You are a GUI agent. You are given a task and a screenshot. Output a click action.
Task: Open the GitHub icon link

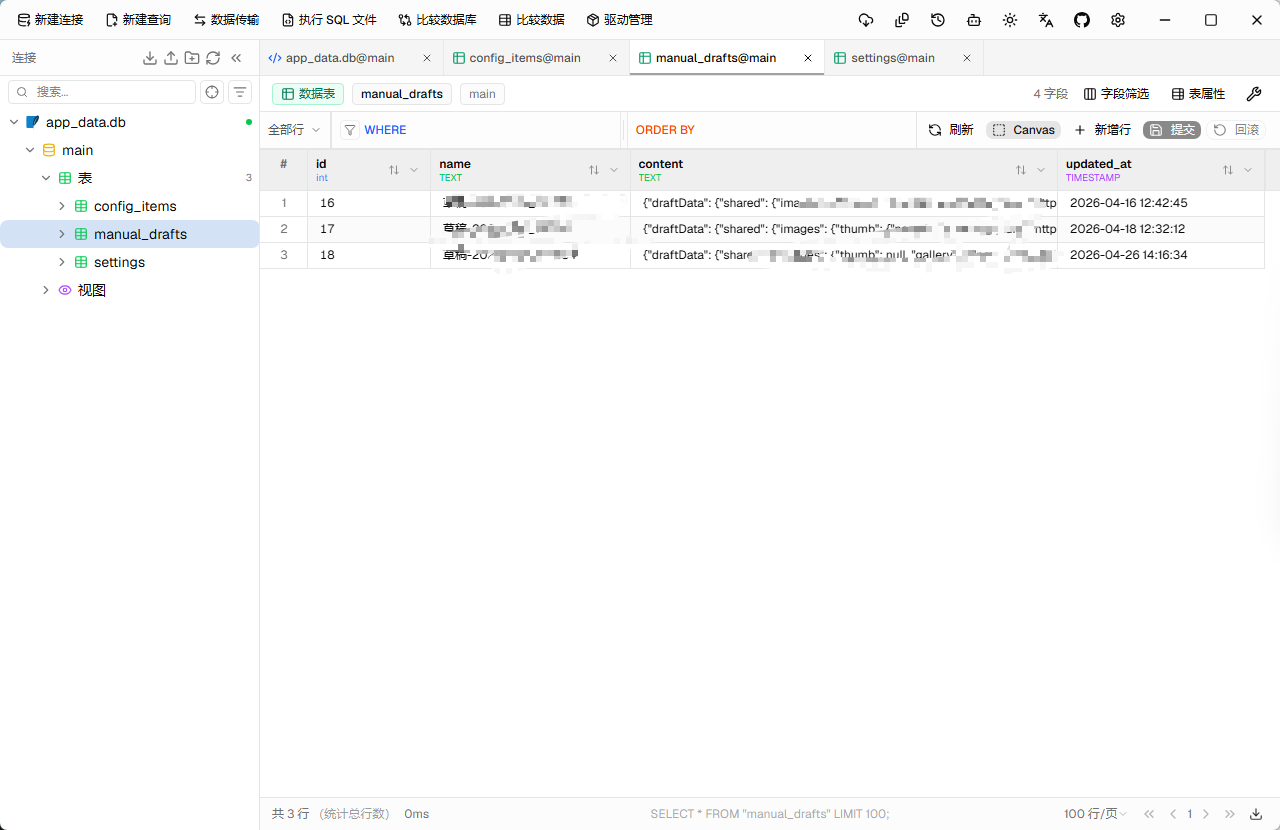[1082, 20]
